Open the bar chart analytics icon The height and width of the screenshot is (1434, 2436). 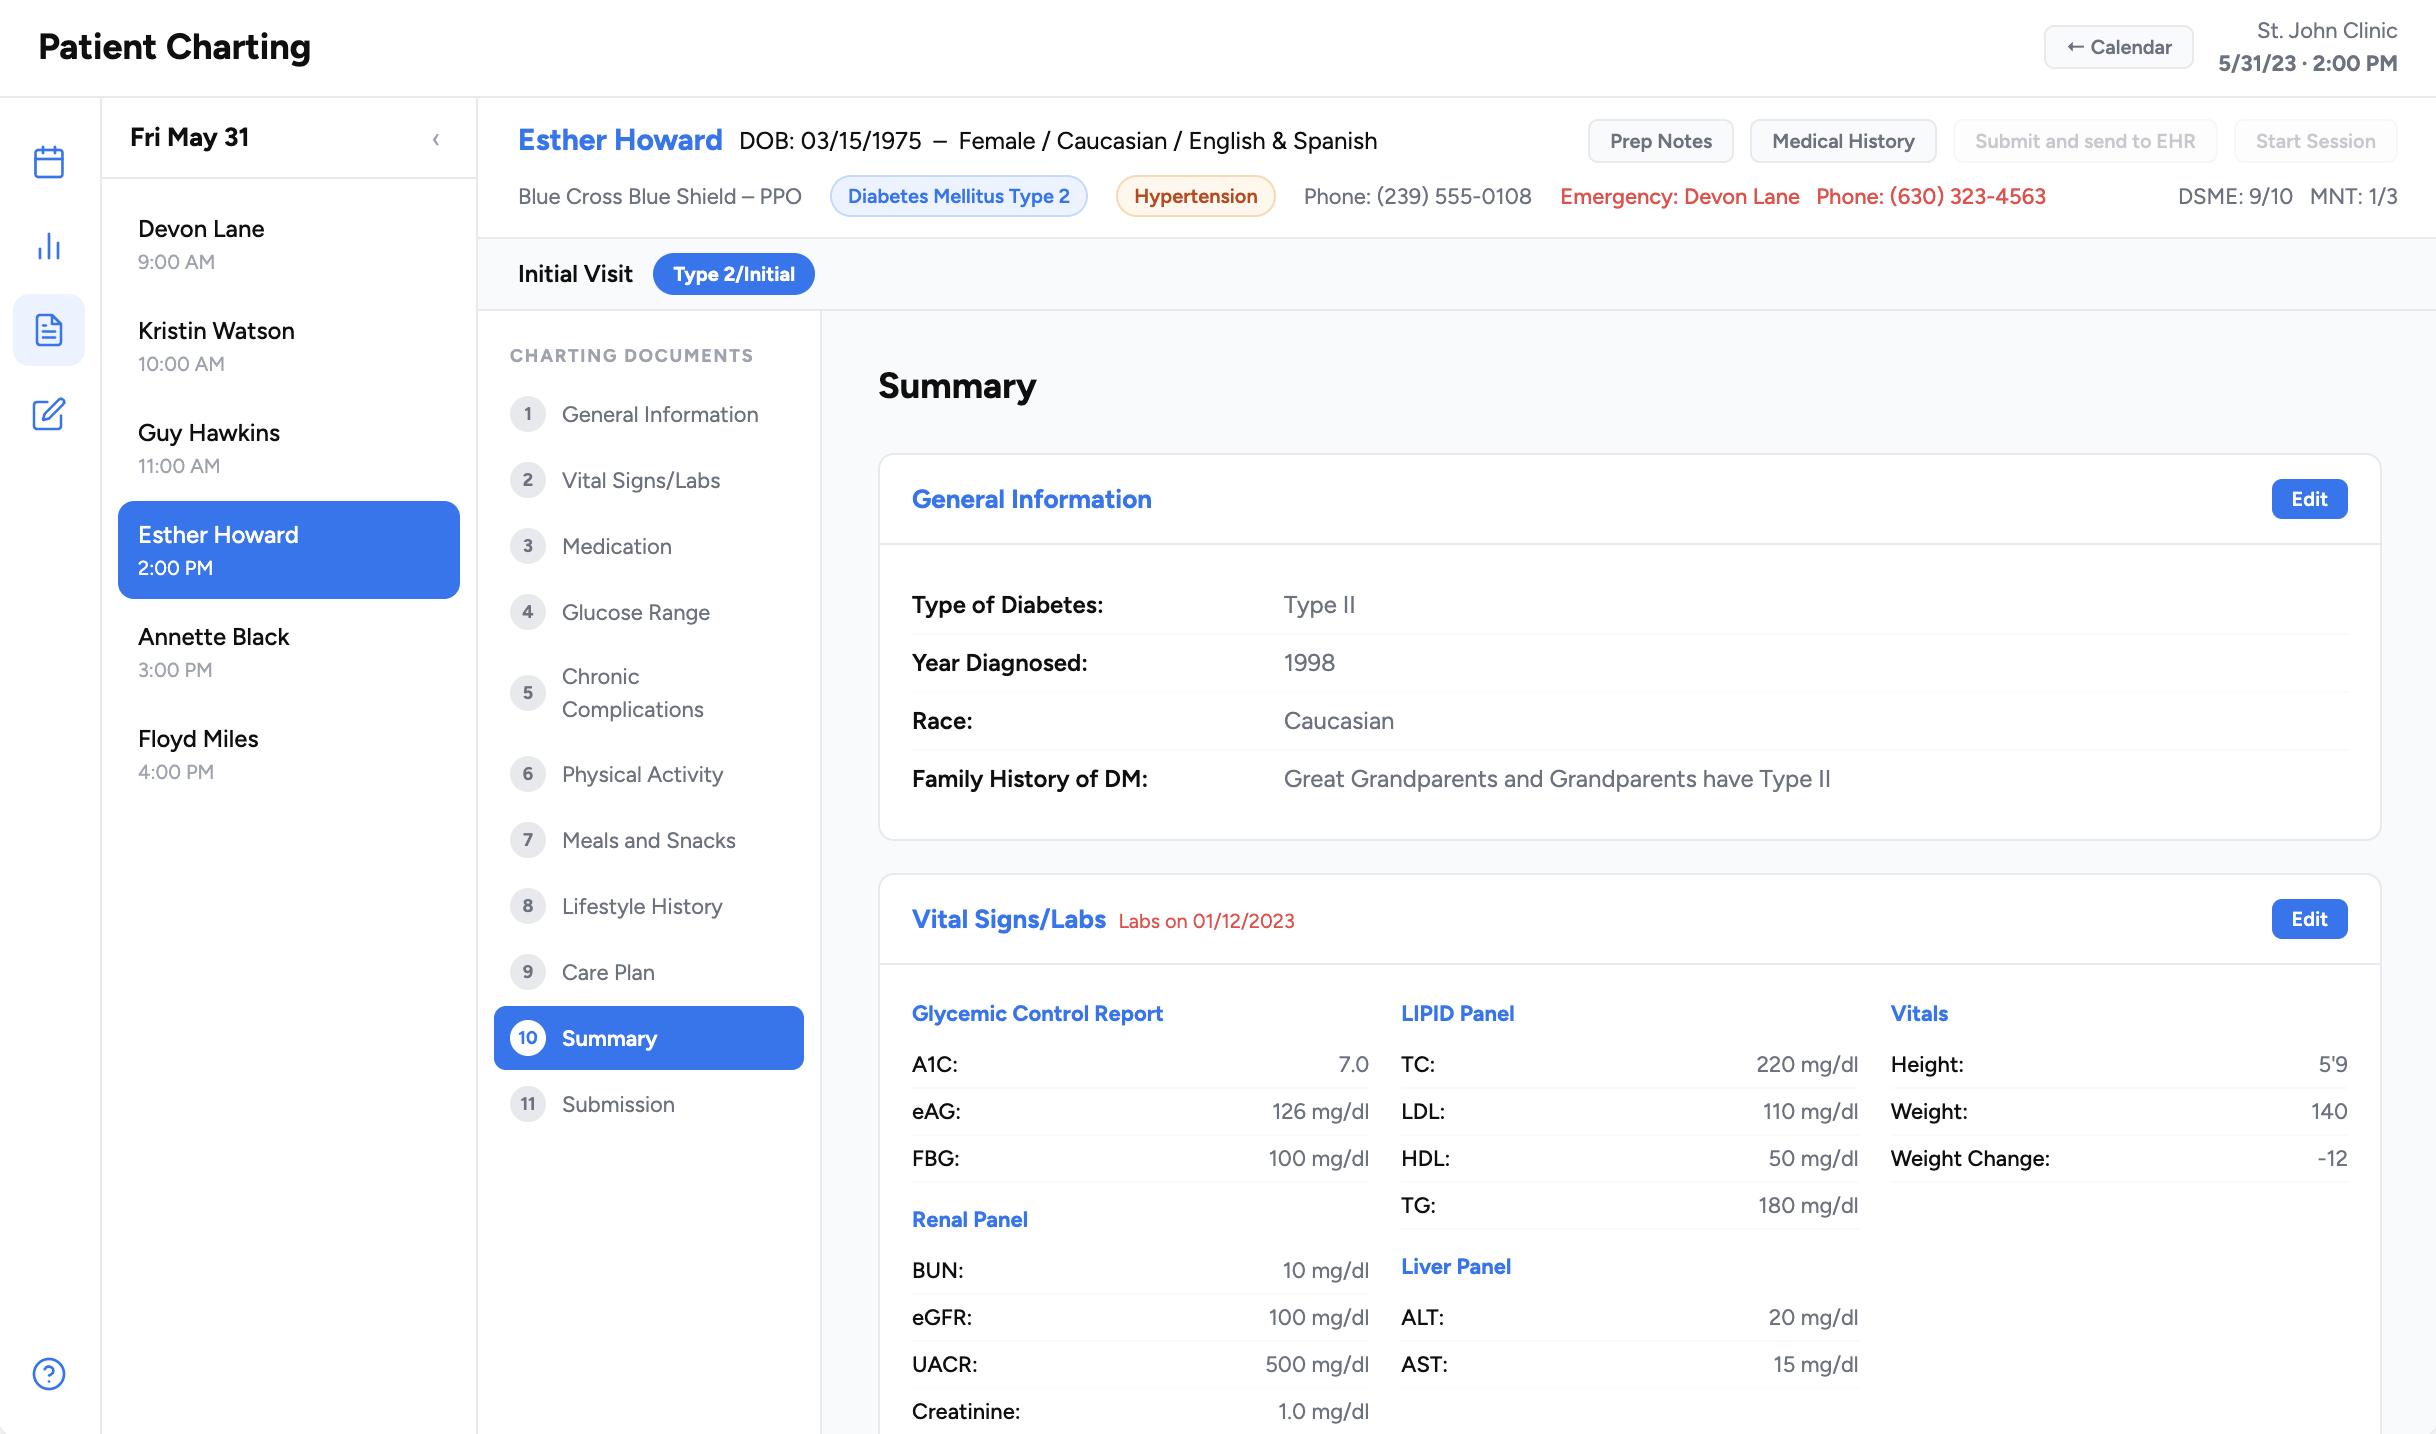click(x=49, y=246)
